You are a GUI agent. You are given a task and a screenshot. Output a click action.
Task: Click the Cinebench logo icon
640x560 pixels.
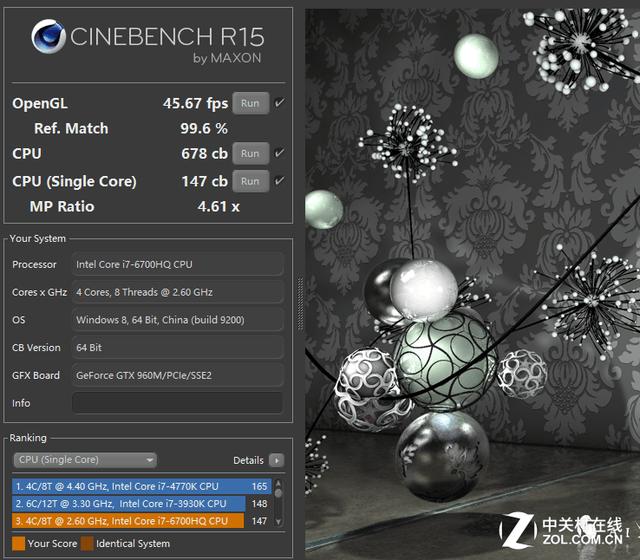[49, 36]
